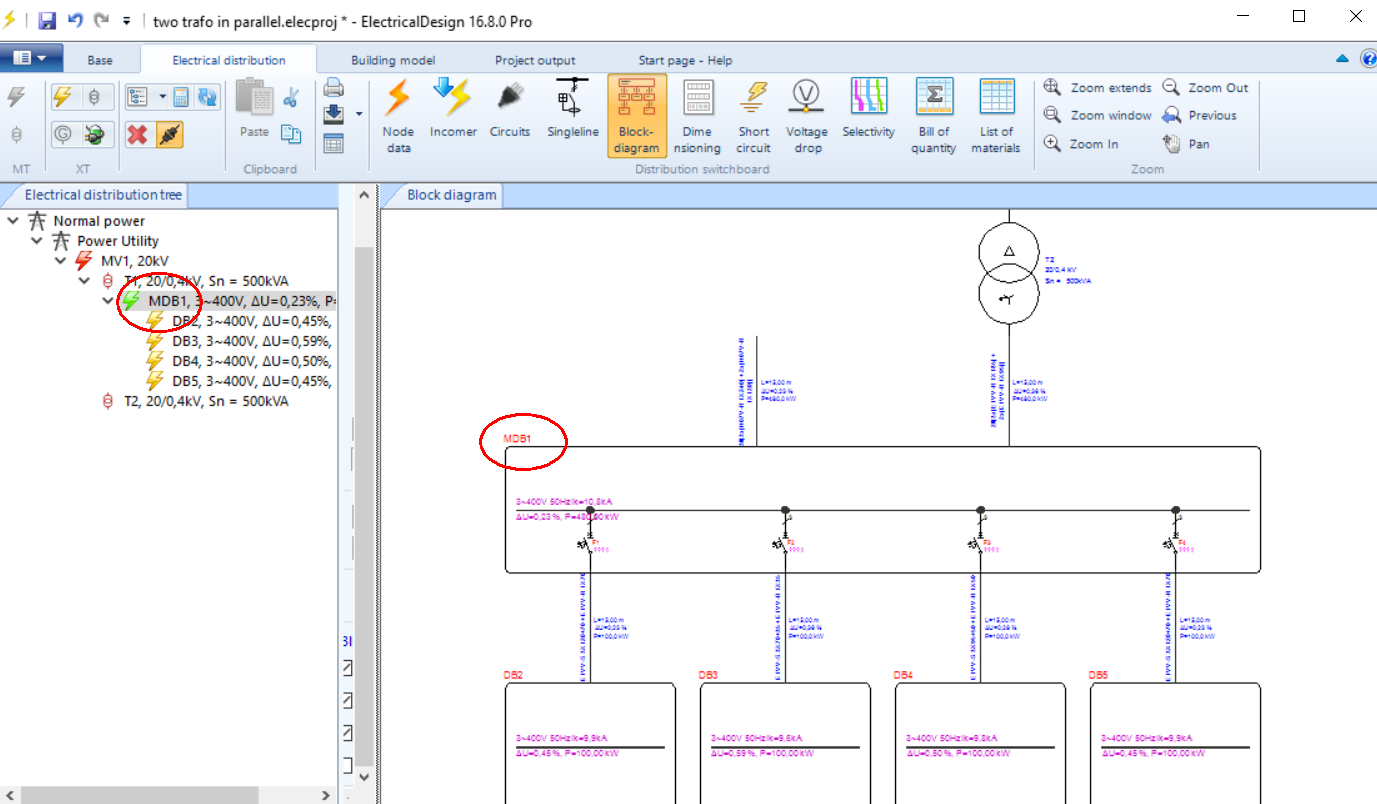This screenshot has height=804, width=1377.
Task: Click the Zoom window button
Action: pyautogui.click(x=1098, y=116)
